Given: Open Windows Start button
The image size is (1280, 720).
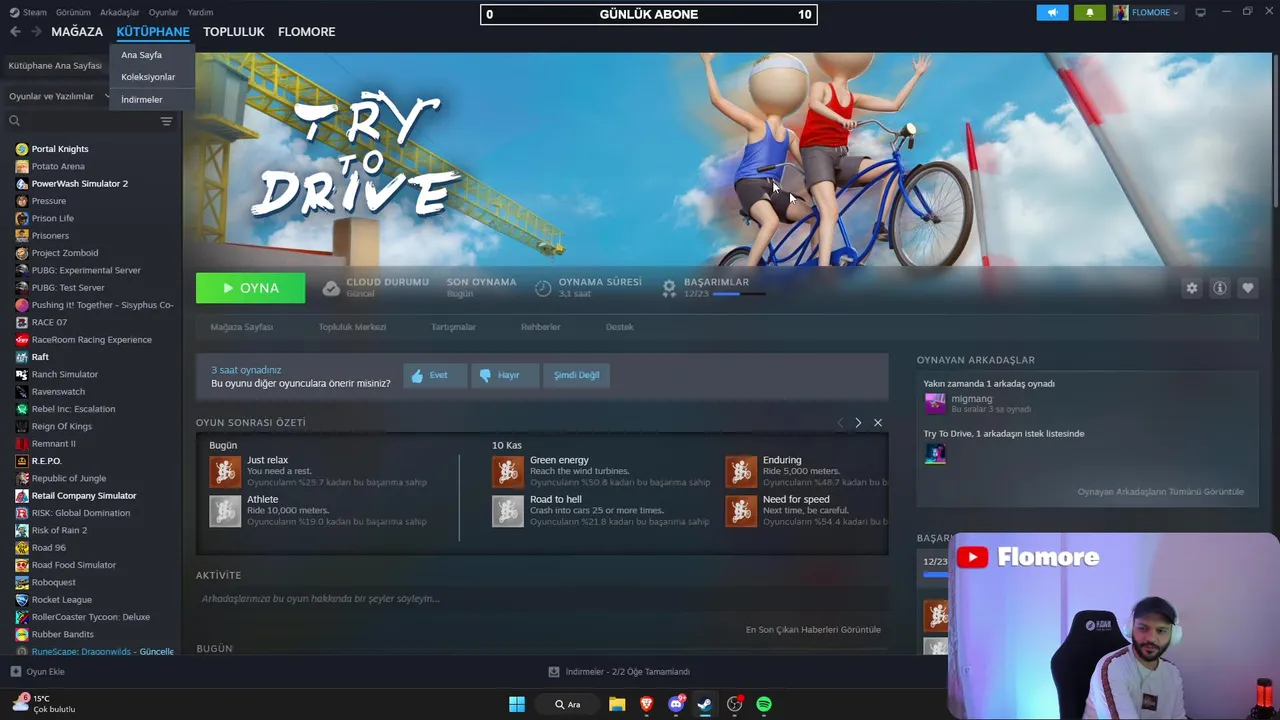Looking at the screenshot, I should pyautogui.click(x=517, y=704).
